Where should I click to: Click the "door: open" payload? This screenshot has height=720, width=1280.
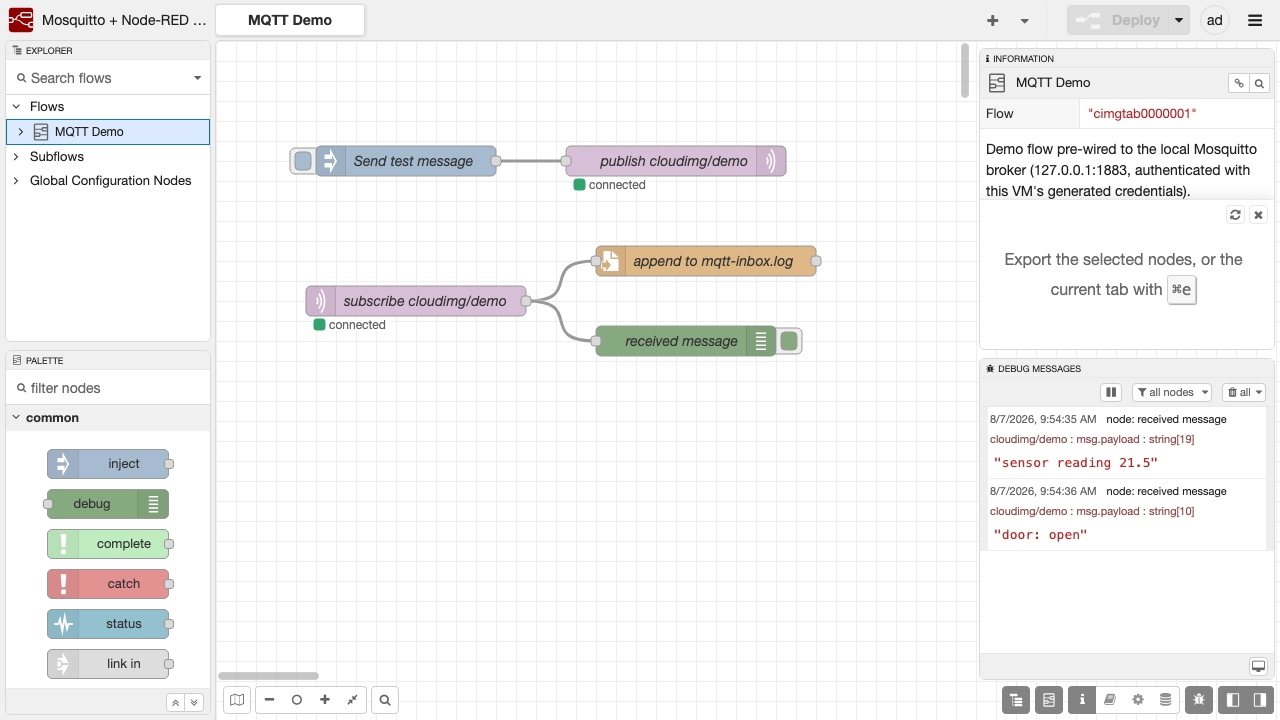[1040, 535]
